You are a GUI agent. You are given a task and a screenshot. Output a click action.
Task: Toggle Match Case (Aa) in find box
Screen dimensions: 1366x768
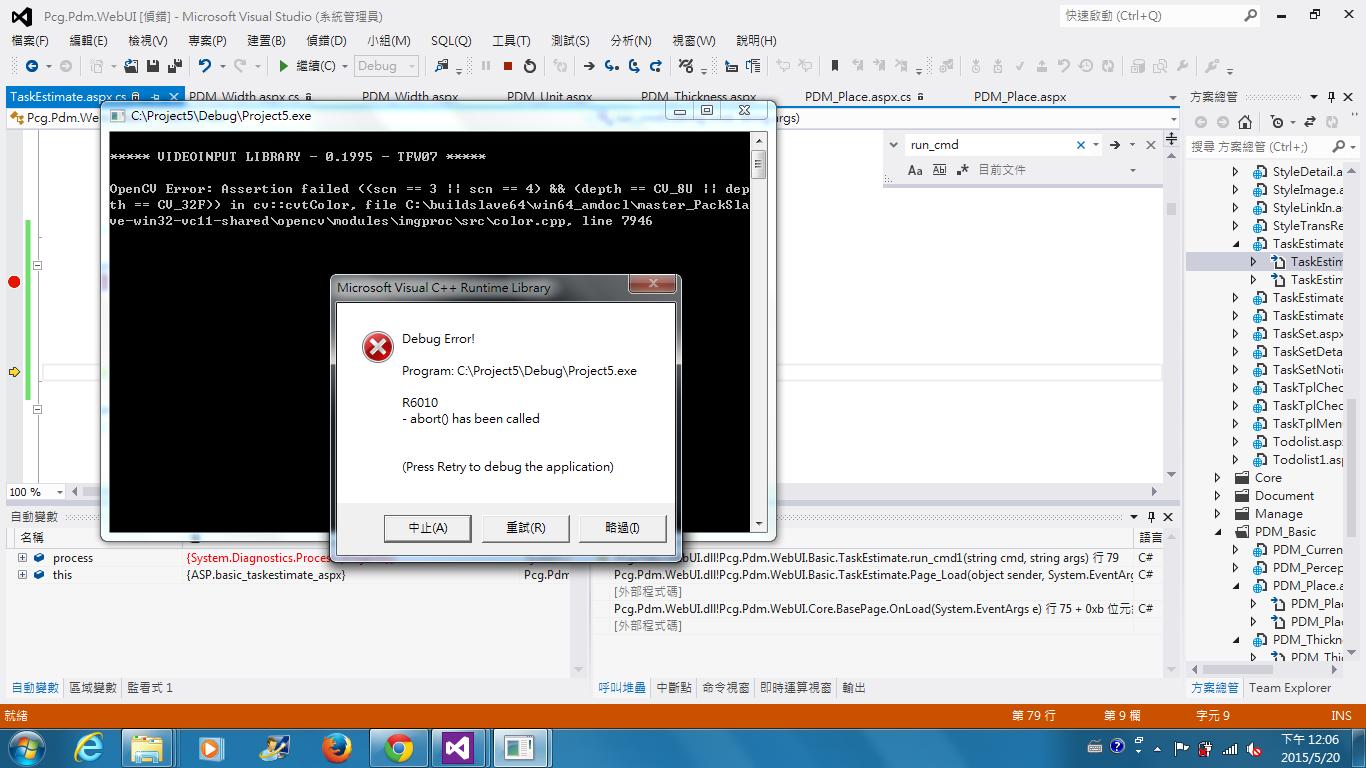click(x=915, y=170)
